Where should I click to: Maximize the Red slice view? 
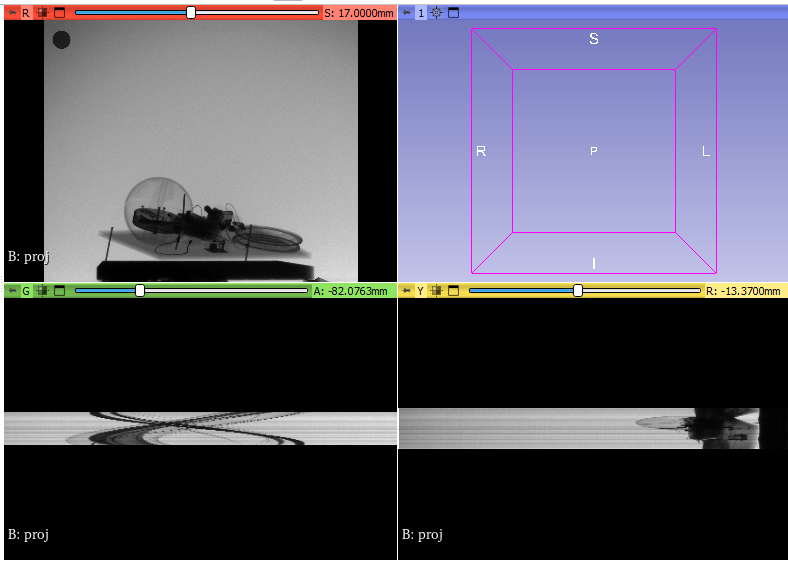[x=59, y=13]
